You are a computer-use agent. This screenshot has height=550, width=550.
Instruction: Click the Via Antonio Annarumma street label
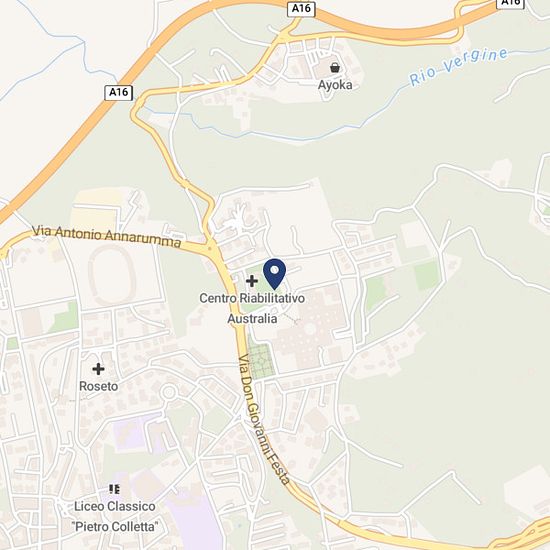[x=106, y=236]
